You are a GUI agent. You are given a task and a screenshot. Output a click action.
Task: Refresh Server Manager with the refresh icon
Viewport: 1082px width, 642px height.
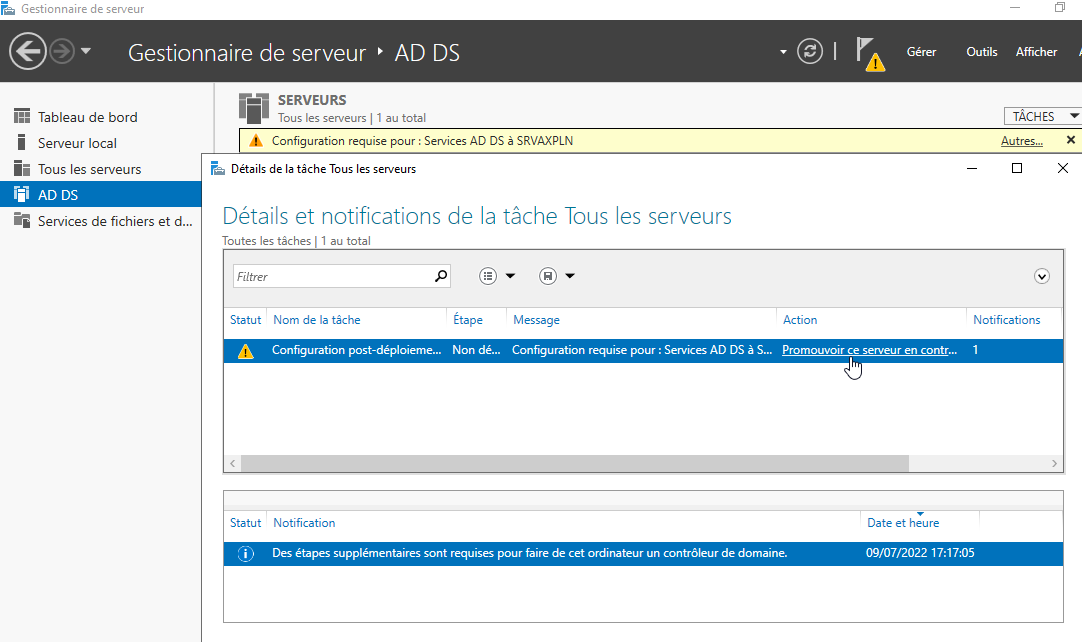pos(809,51)
